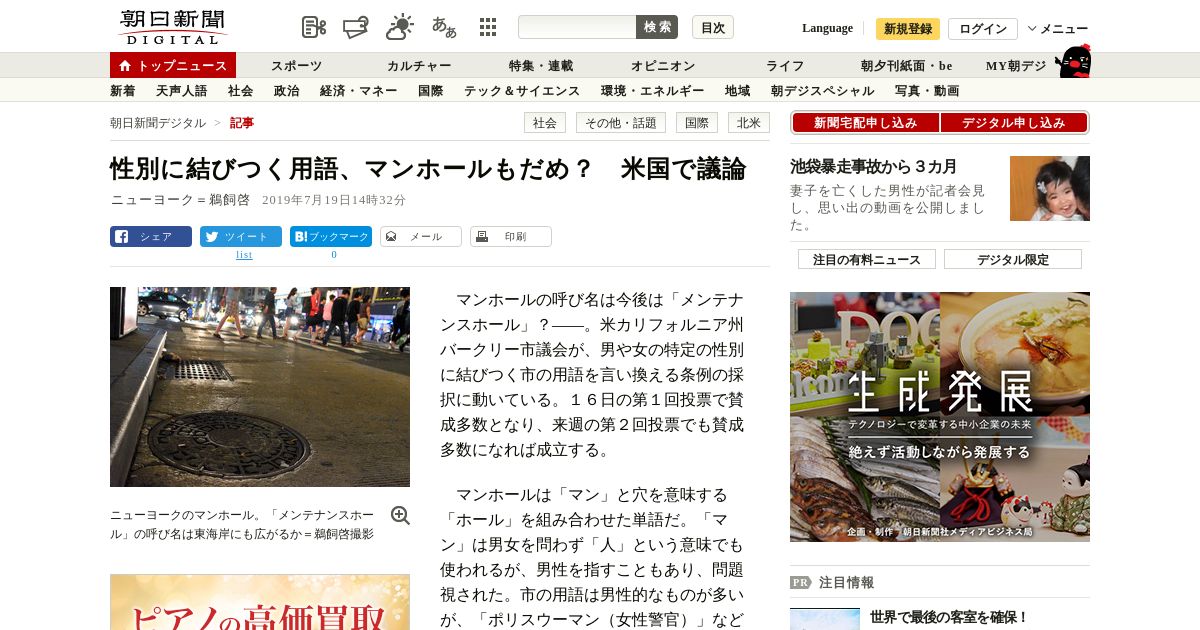This screenshot has width=1200, height=630.
Task: Go to 天声人語 submenu
Action: click(x=182, y=91)
